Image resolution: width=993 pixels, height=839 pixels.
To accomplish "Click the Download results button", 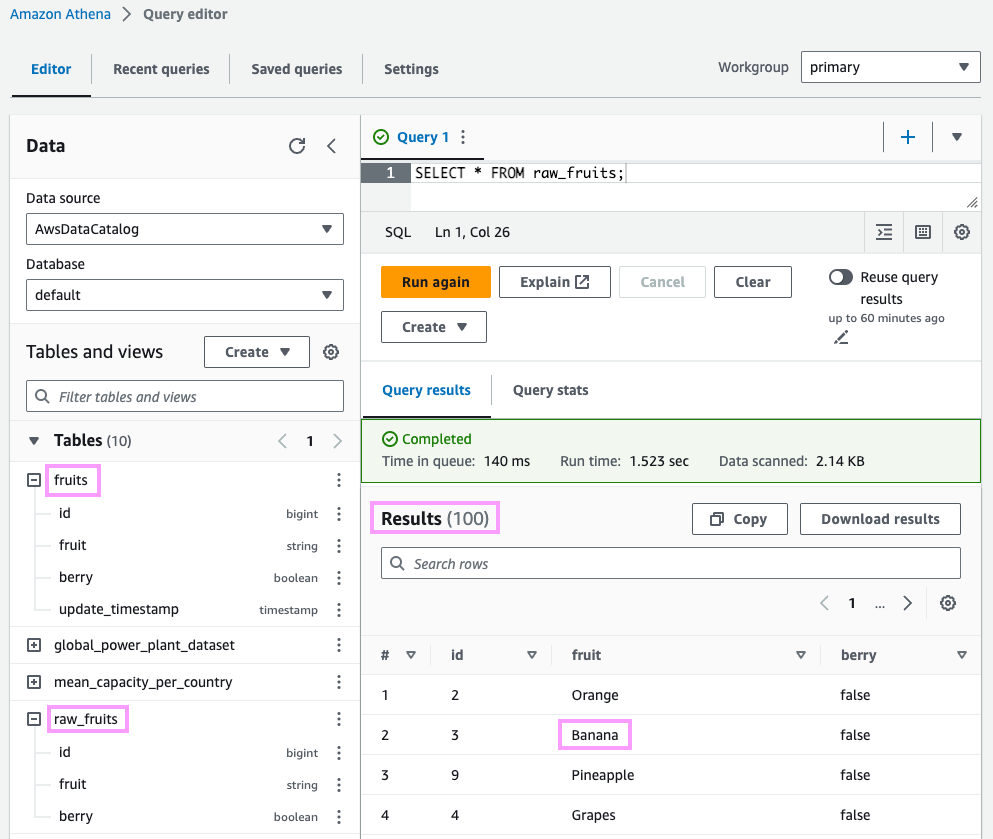I will (x=880, y=519).
